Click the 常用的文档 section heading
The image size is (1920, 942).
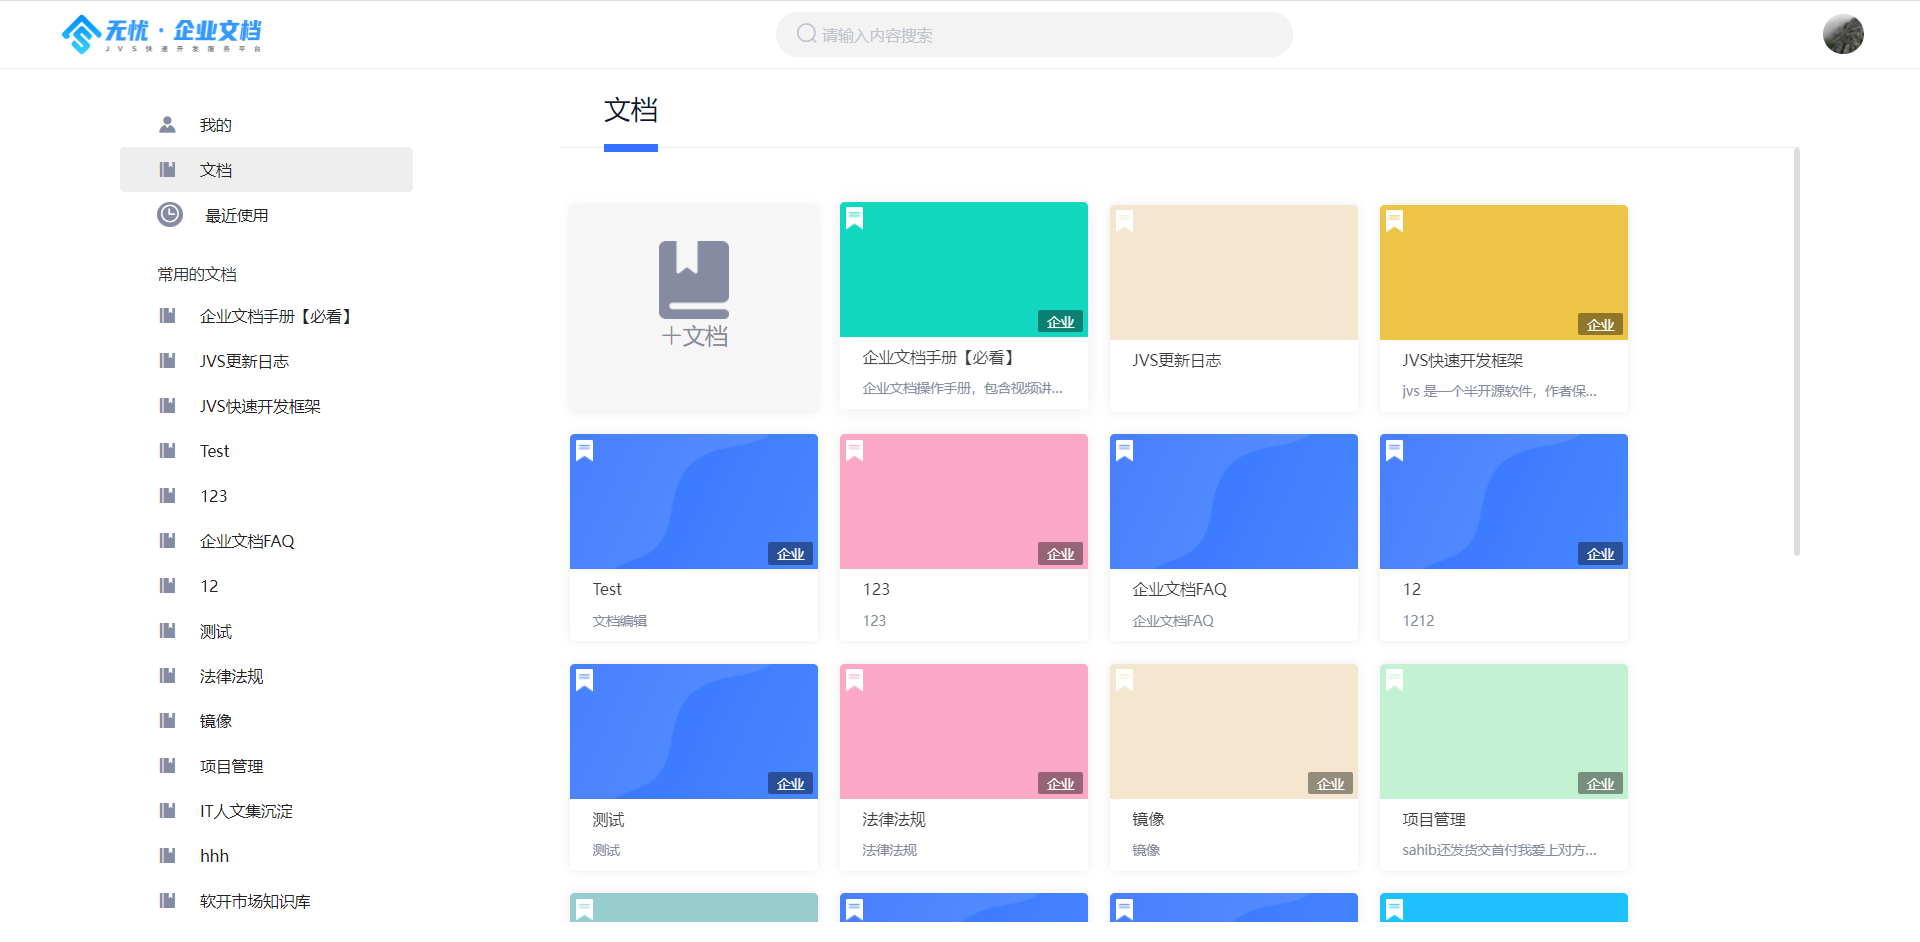pyautogui.click(x=197, y=274)
